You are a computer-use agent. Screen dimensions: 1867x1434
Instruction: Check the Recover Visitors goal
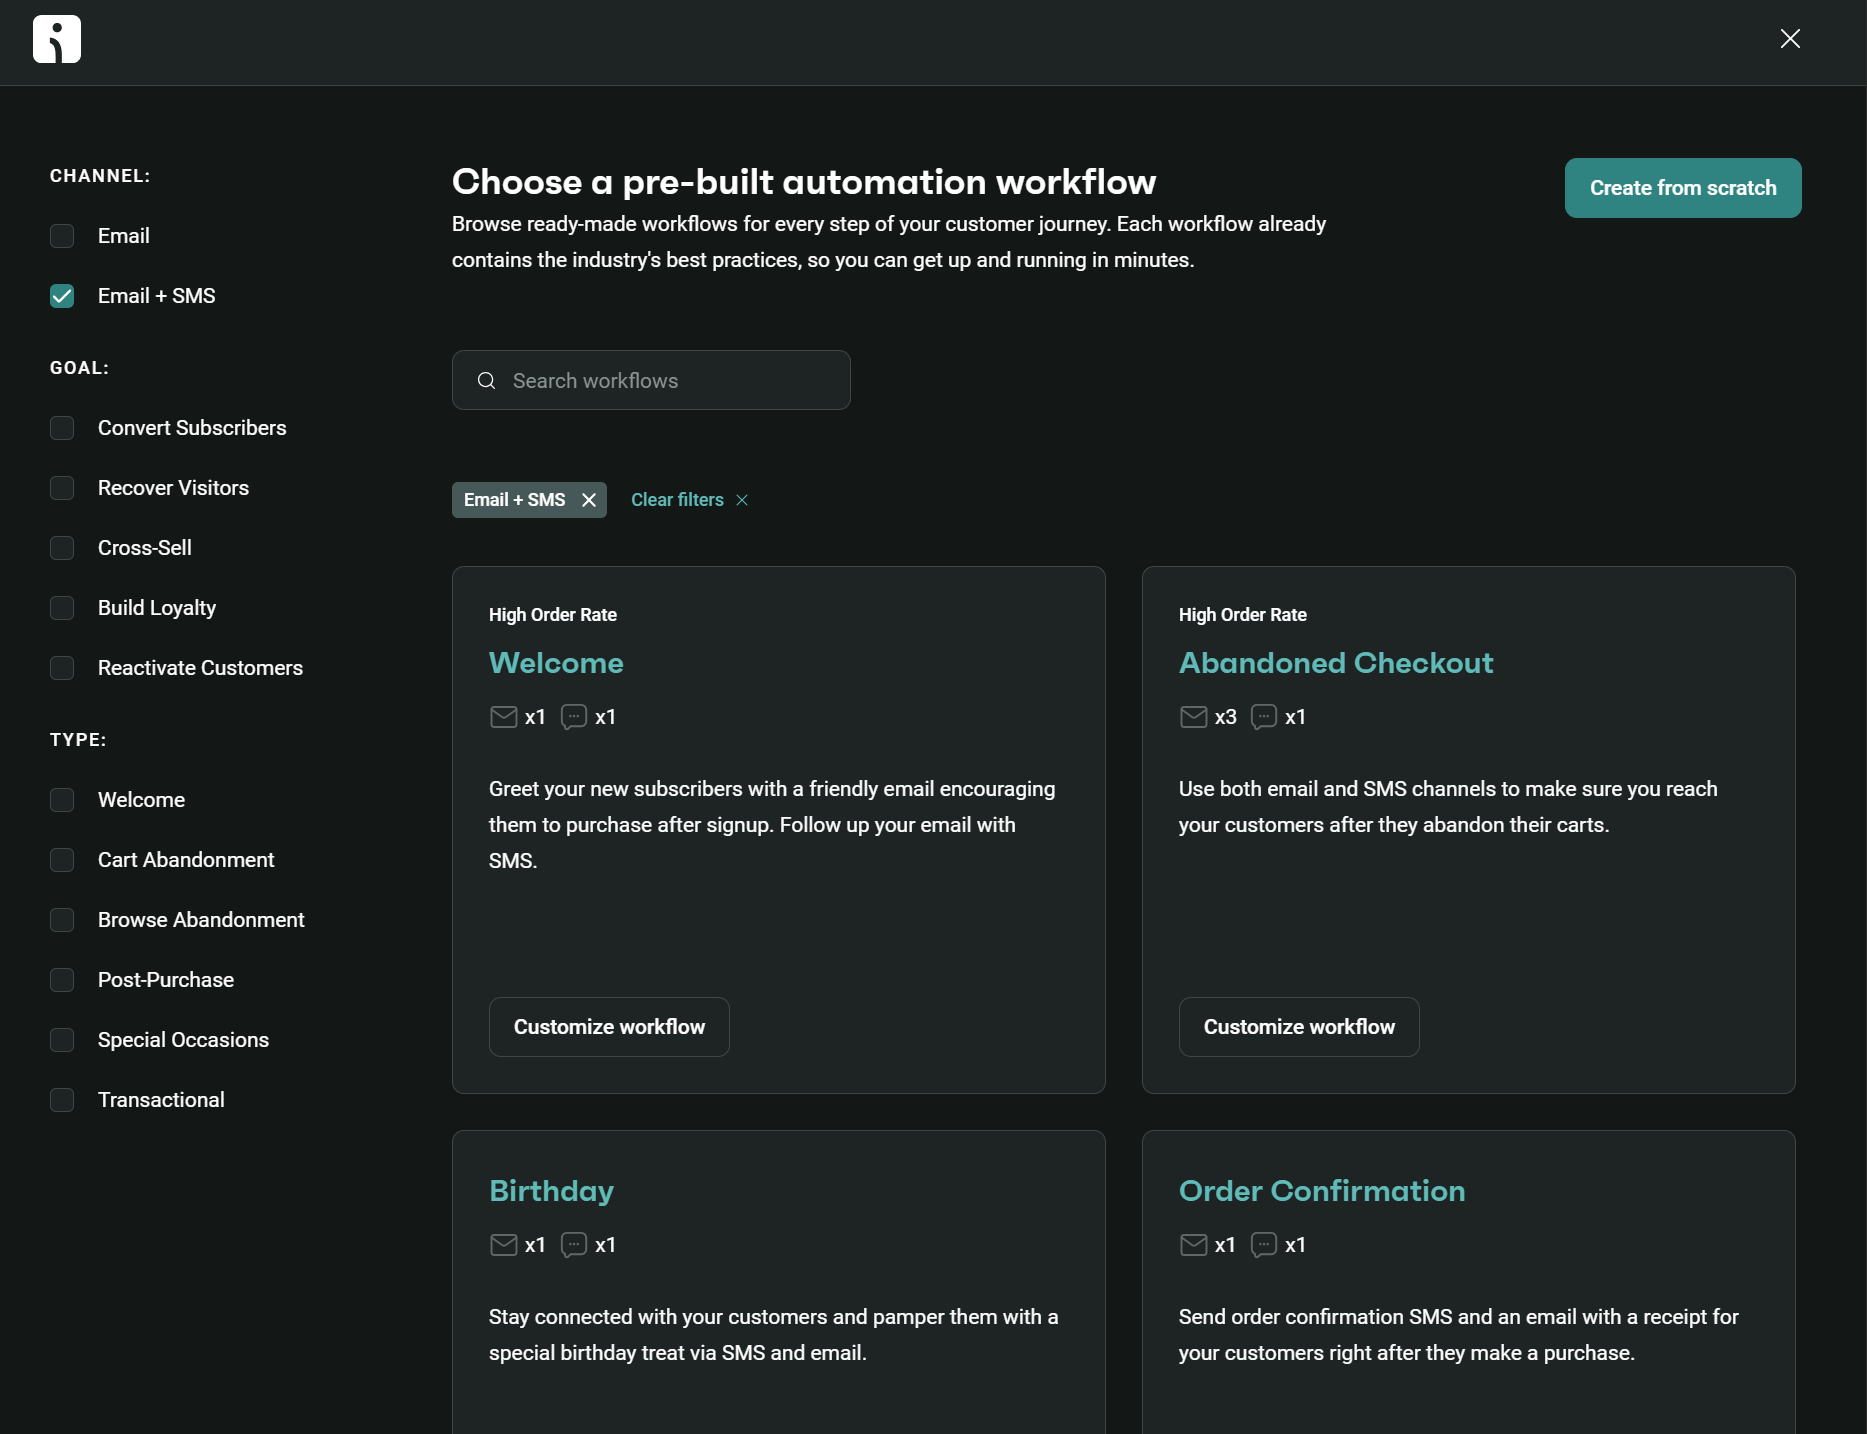(62, 488)
